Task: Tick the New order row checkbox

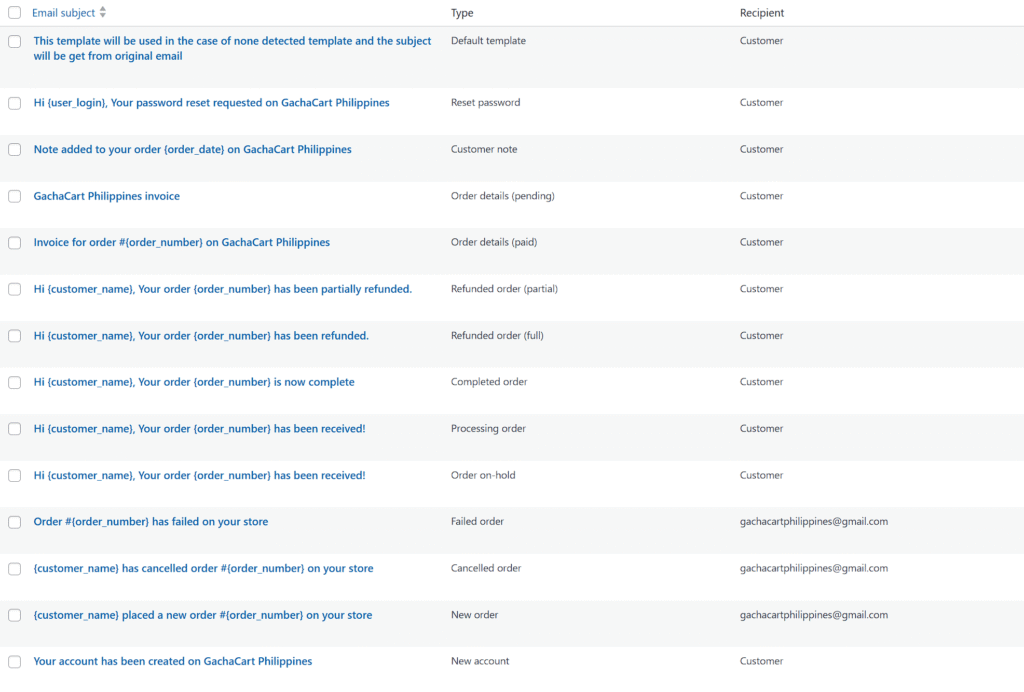Action: point(14,616)
